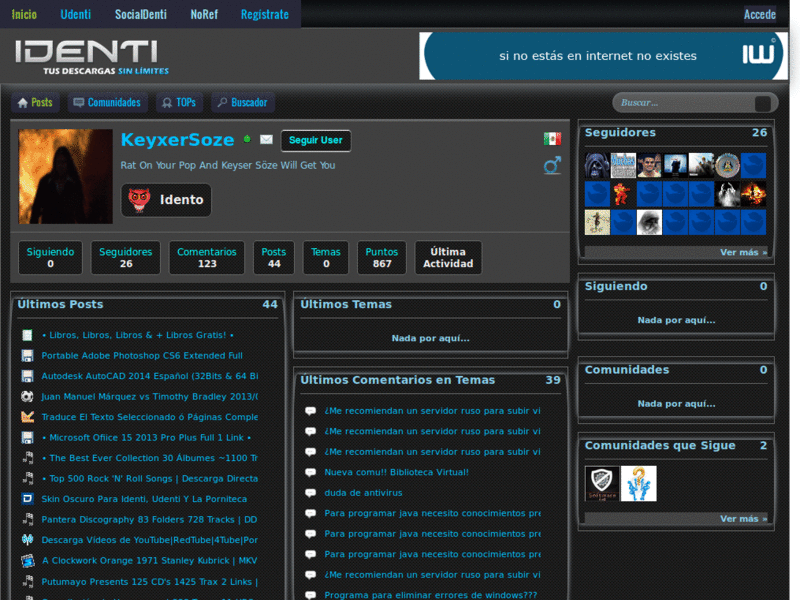Click the Últimos Posts panel heading
The image size is (800, 600).
click(x=60, y=304)
